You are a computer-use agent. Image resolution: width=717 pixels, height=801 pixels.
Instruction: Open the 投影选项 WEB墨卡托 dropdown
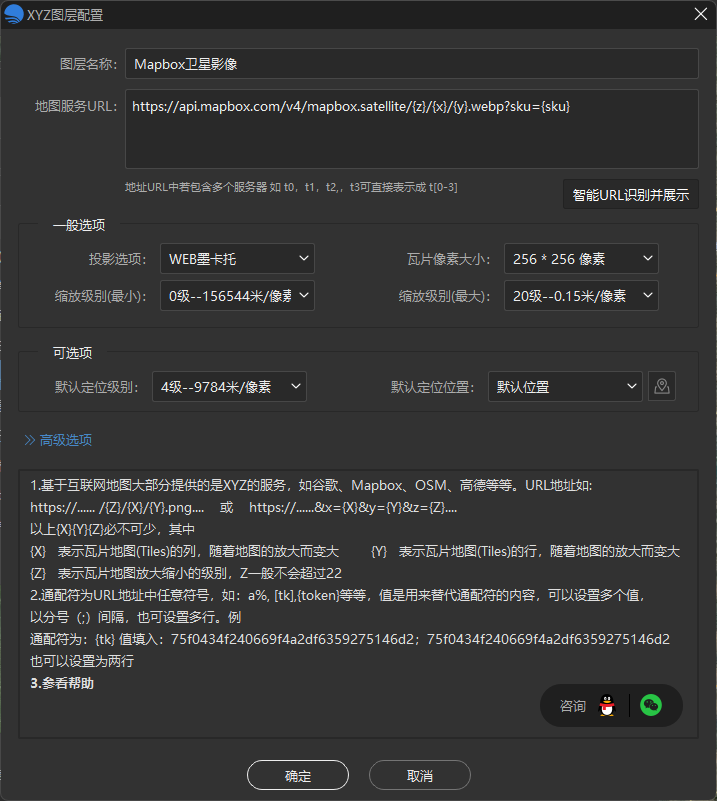click(x=237, y=258)
